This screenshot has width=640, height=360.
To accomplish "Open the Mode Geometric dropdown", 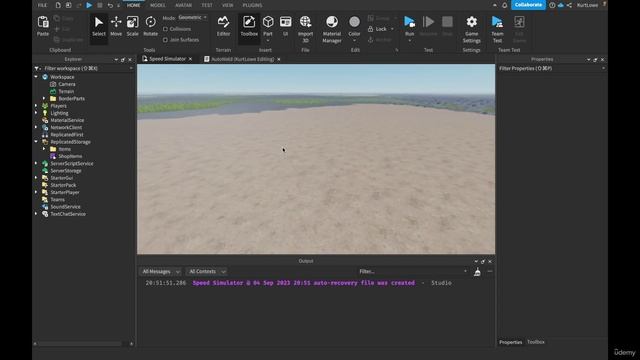I will pyautogui.click(x=192, y=18).
